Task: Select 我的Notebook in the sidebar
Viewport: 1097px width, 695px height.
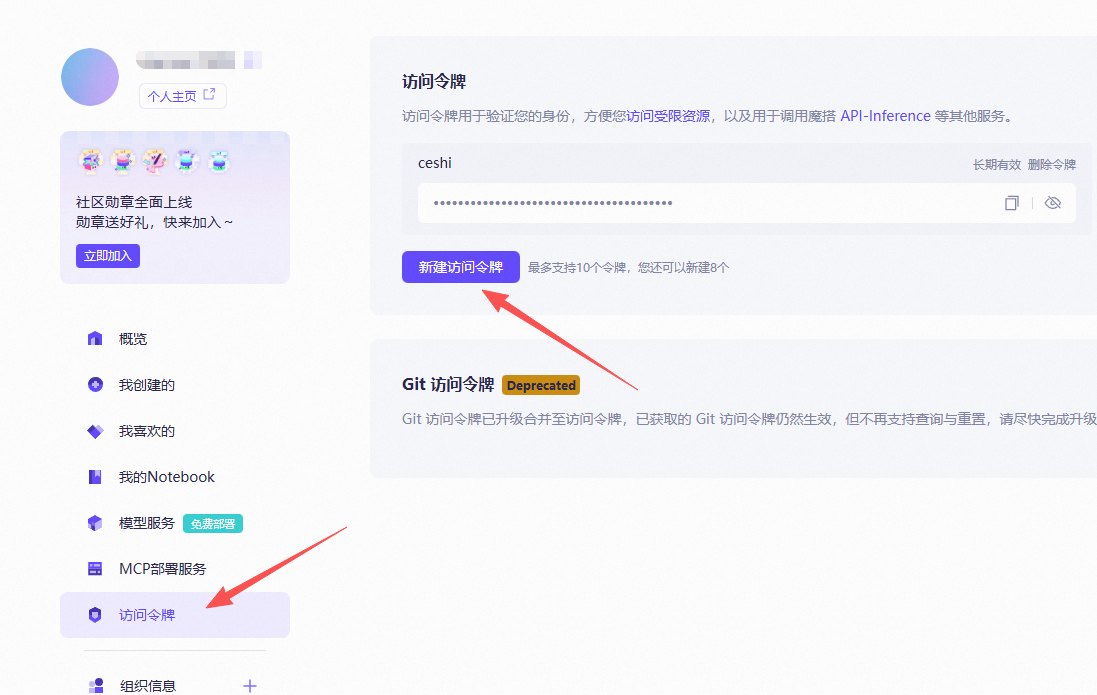Action: click(x=166, y=477)
